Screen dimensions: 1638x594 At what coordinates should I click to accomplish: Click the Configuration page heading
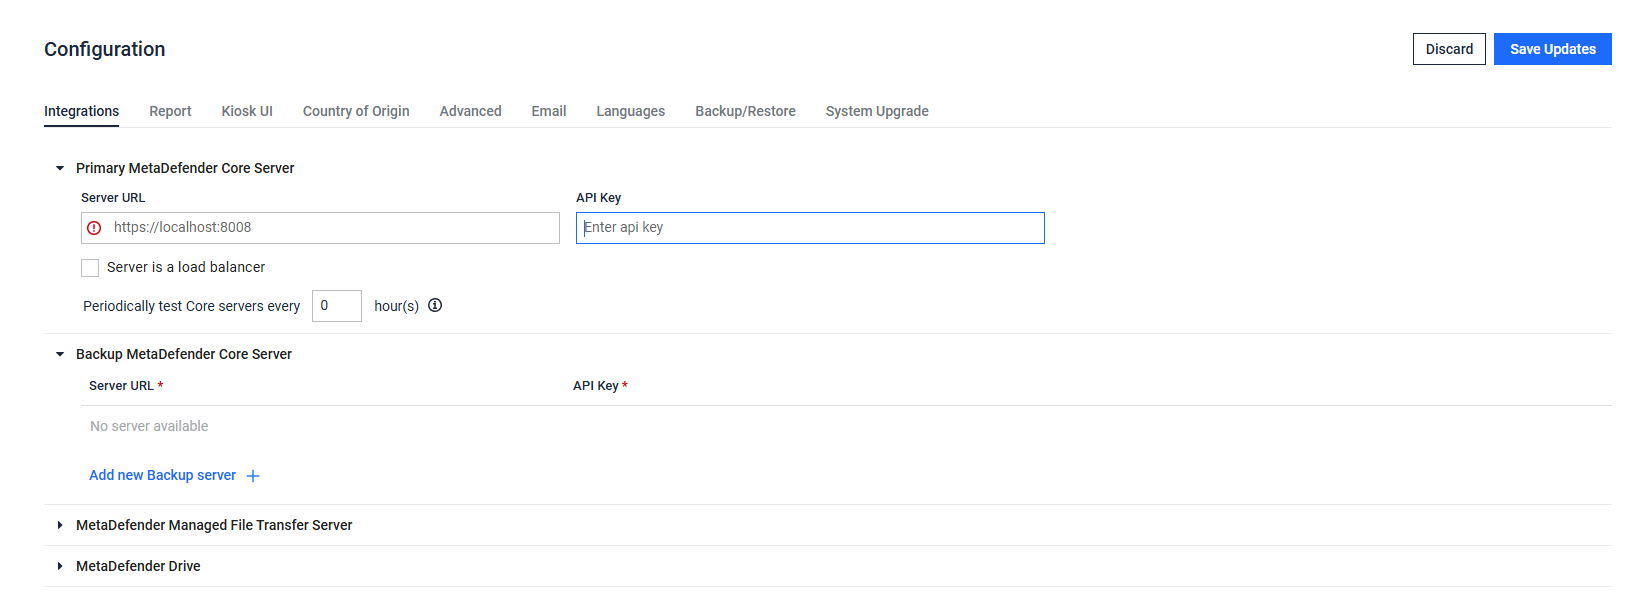(x=105, y=49)
